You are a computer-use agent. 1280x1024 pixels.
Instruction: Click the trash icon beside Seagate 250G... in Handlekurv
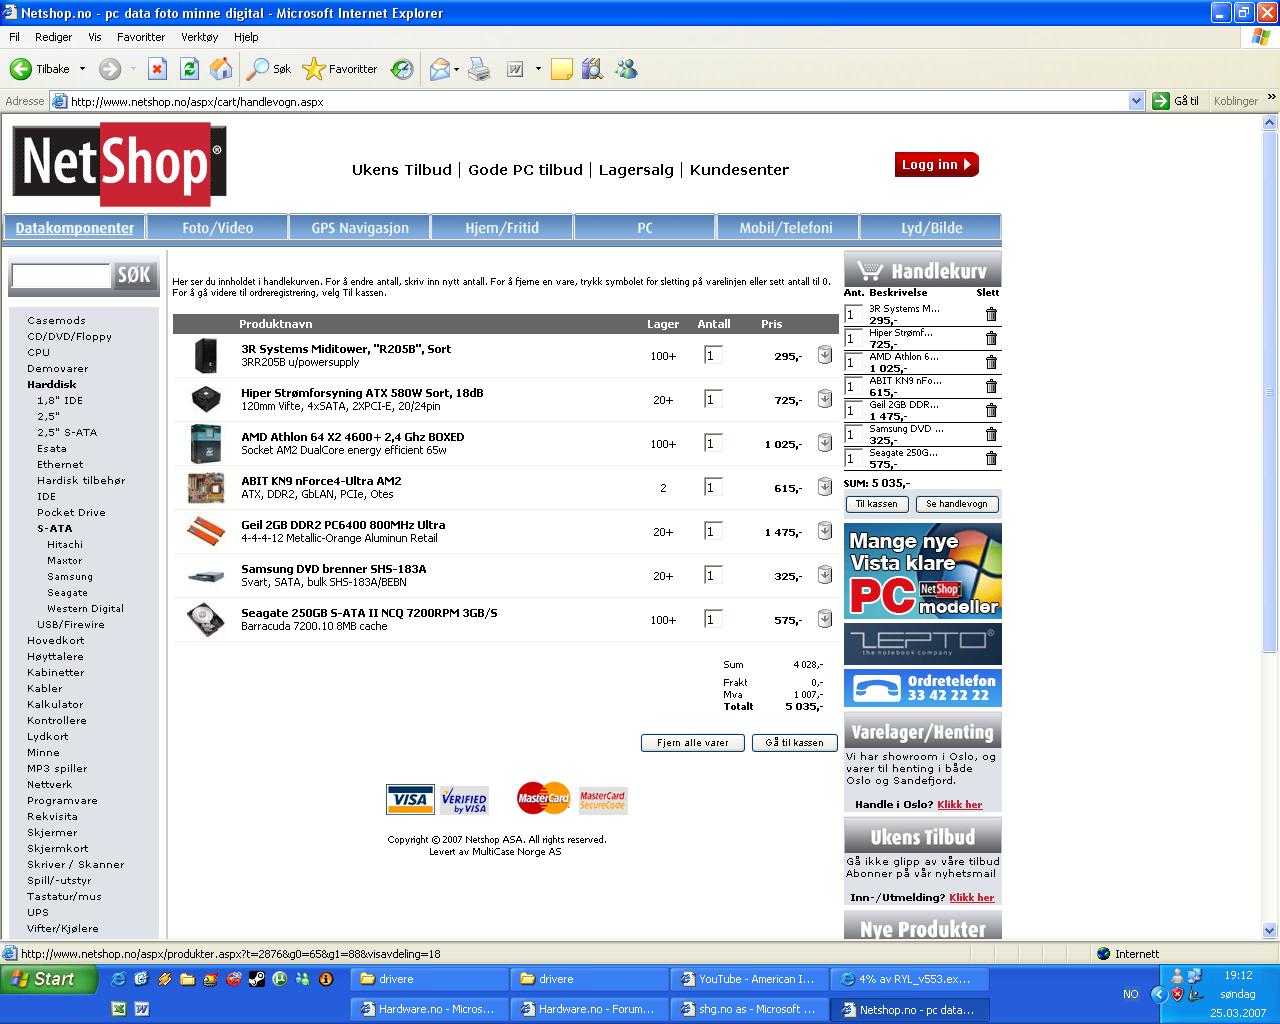(x=991, y=458)
